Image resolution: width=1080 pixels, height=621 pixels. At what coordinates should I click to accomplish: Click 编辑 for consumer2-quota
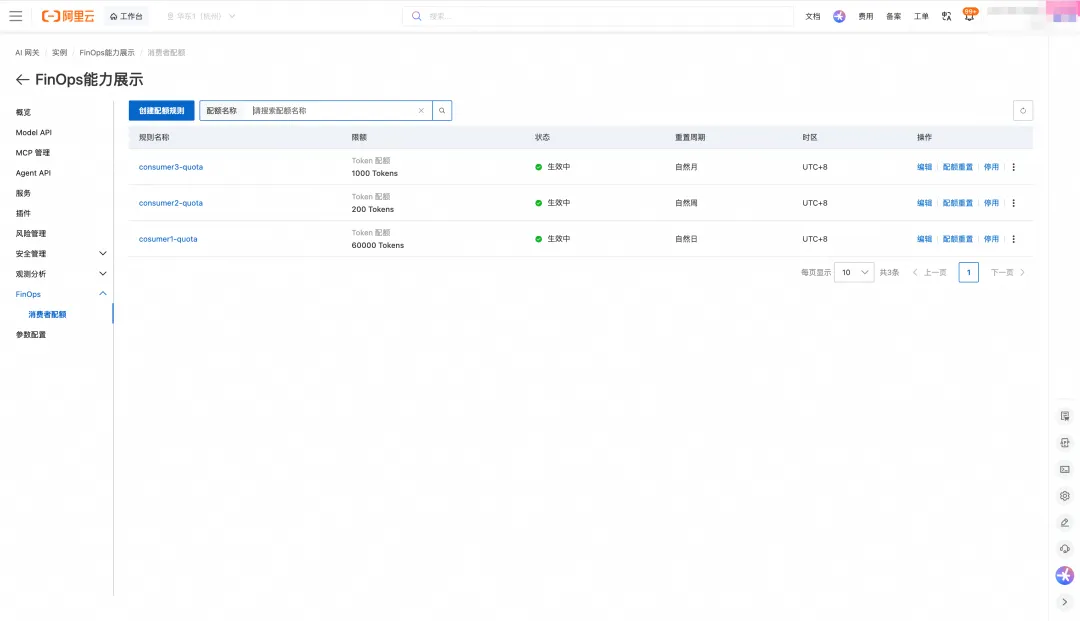(x=924, y=203)
